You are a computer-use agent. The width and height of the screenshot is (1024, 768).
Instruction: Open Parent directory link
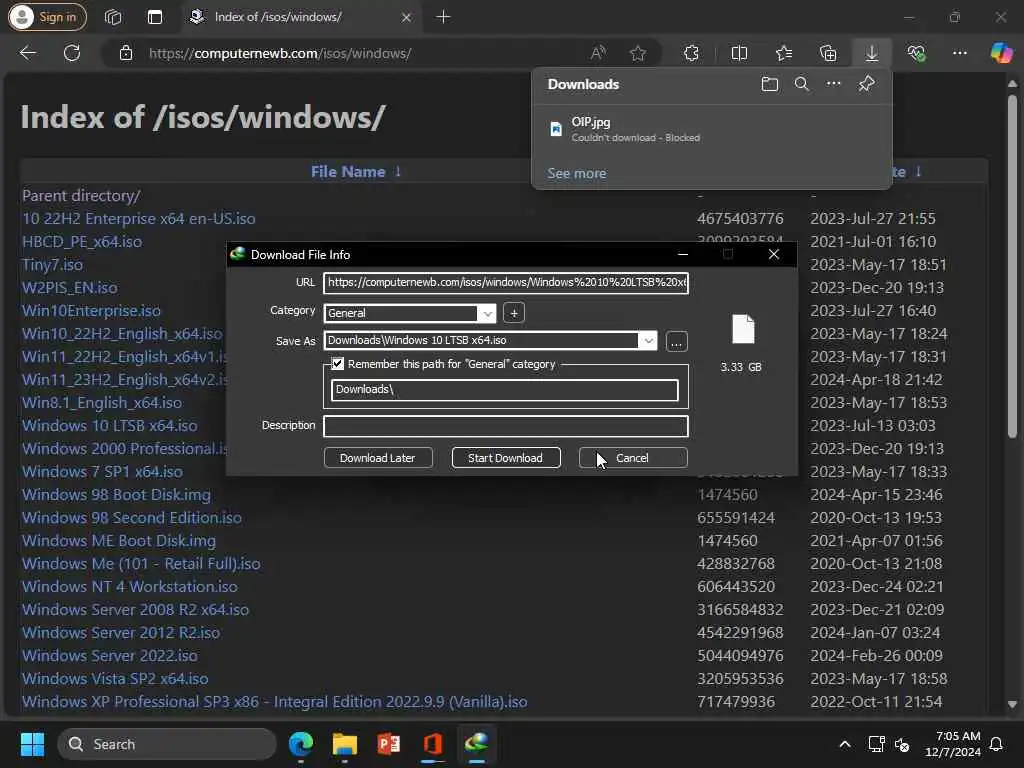coord(81,195)
